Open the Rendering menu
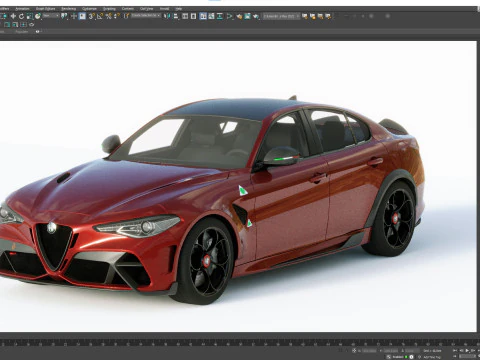This screenshot has width=480, height=360. [x=68, y=9]
